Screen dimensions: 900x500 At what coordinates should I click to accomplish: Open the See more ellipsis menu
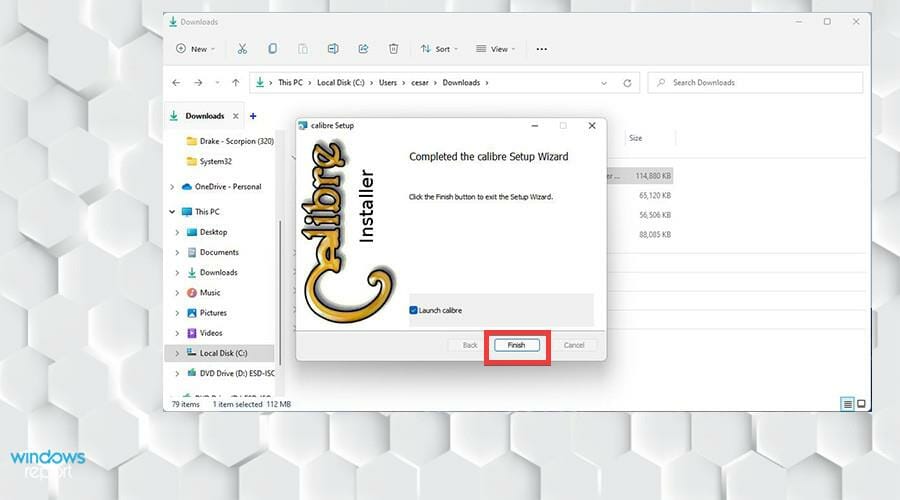pyautogui.click(x=541, y=49)
